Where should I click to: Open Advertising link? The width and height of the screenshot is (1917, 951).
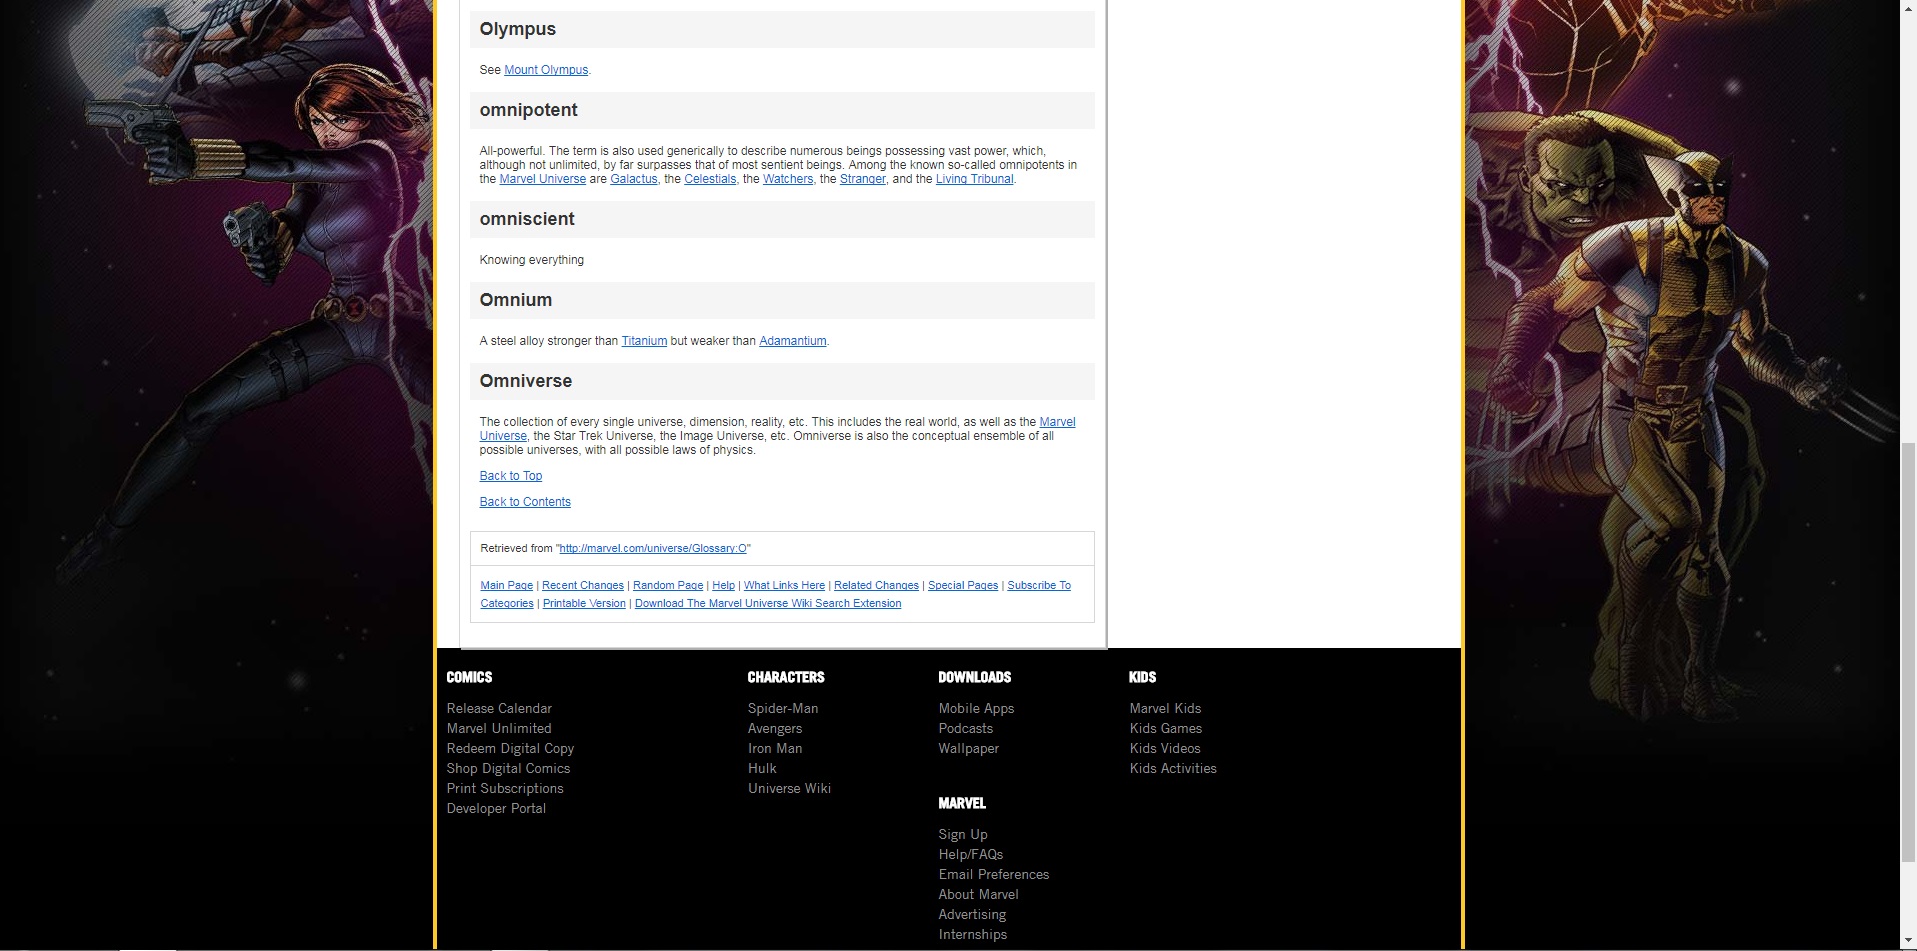[x=972, y=914]
